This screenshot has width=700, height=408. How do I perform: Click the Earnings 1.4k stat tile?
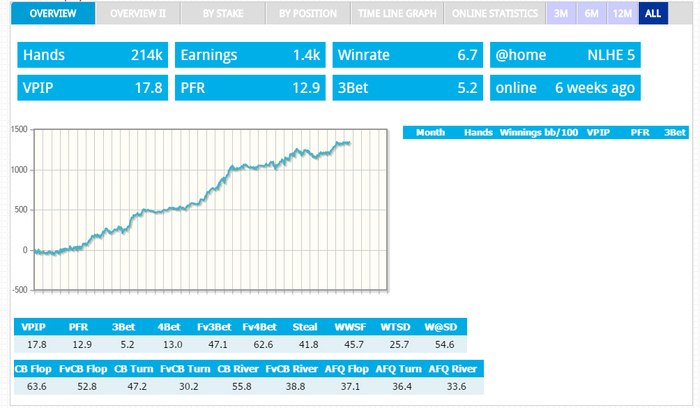tap(250, 55)
